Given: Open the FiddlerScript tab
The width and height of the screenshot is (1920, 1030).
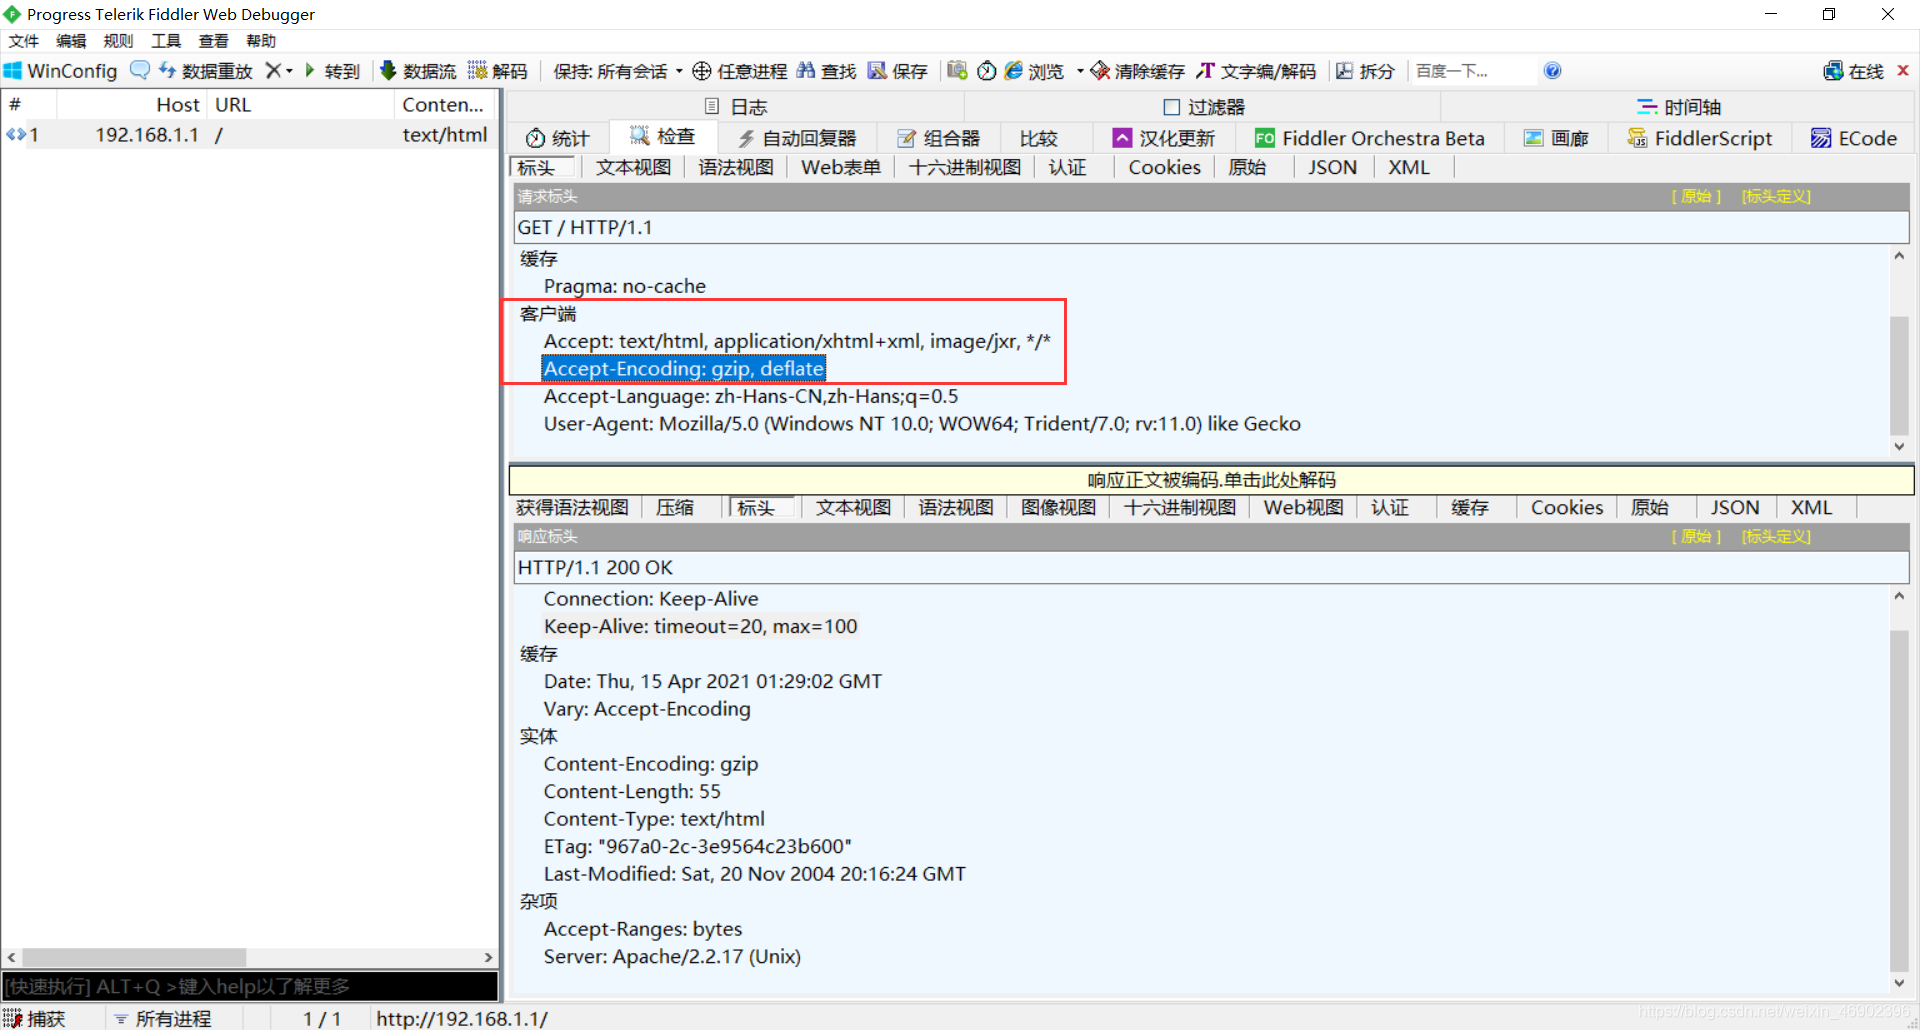Looking at the screenshot, I should [x=1700, y=138].
